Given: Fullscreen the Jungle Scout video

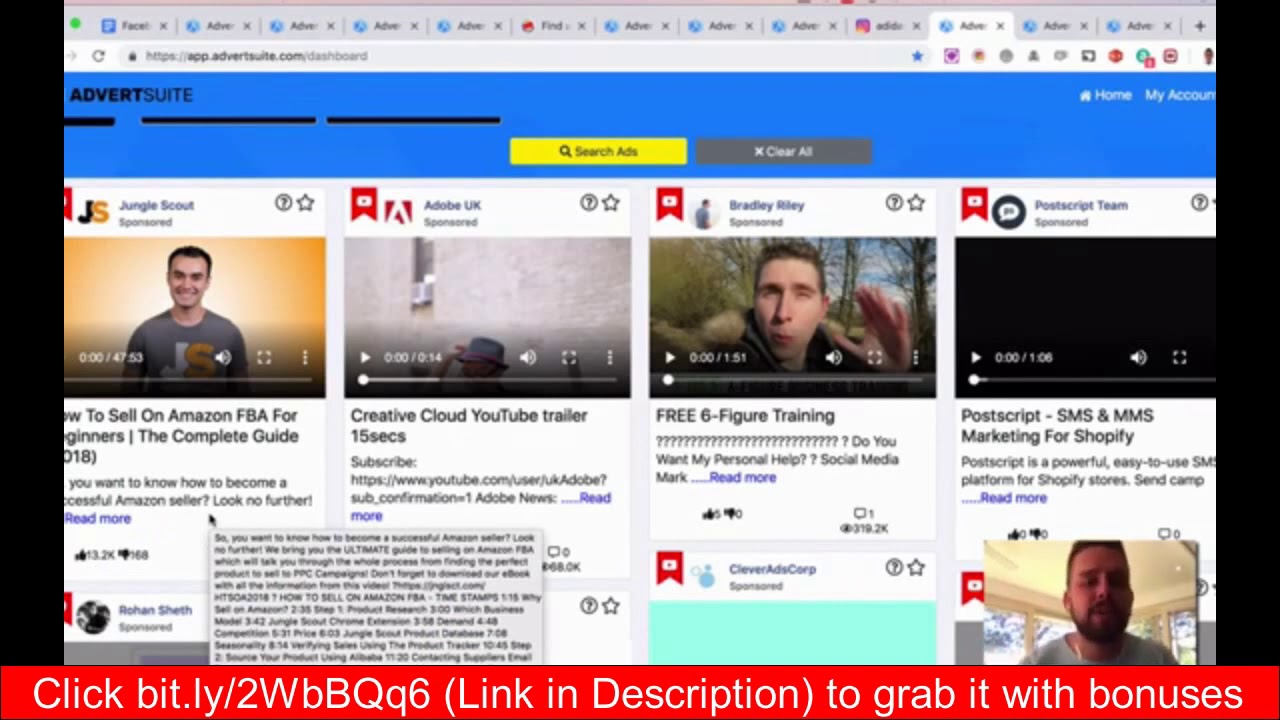Looking at the screenshot, I should click(264, 357).
